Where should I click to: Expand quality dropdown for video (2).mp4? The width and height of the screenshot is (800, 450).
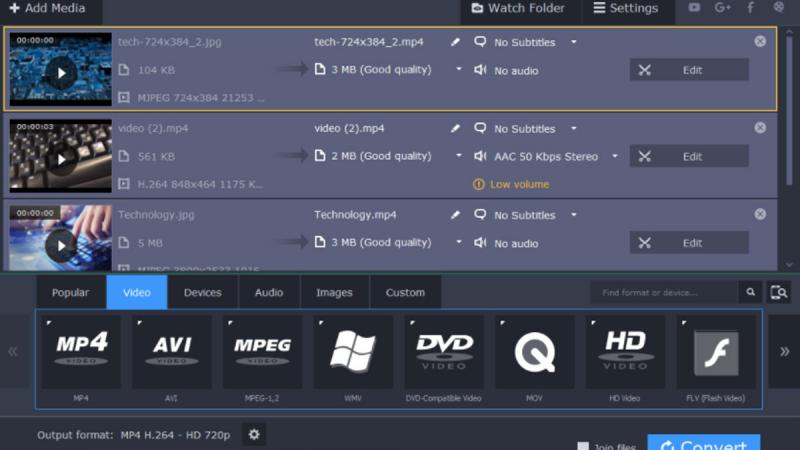pos(459,156)
